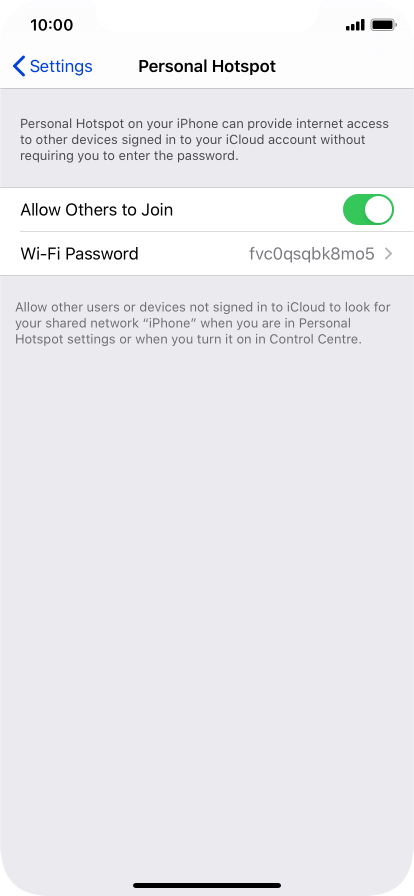
Task: Tap the password value fvc0qsqbk8mo5
Action: [312, 254]
